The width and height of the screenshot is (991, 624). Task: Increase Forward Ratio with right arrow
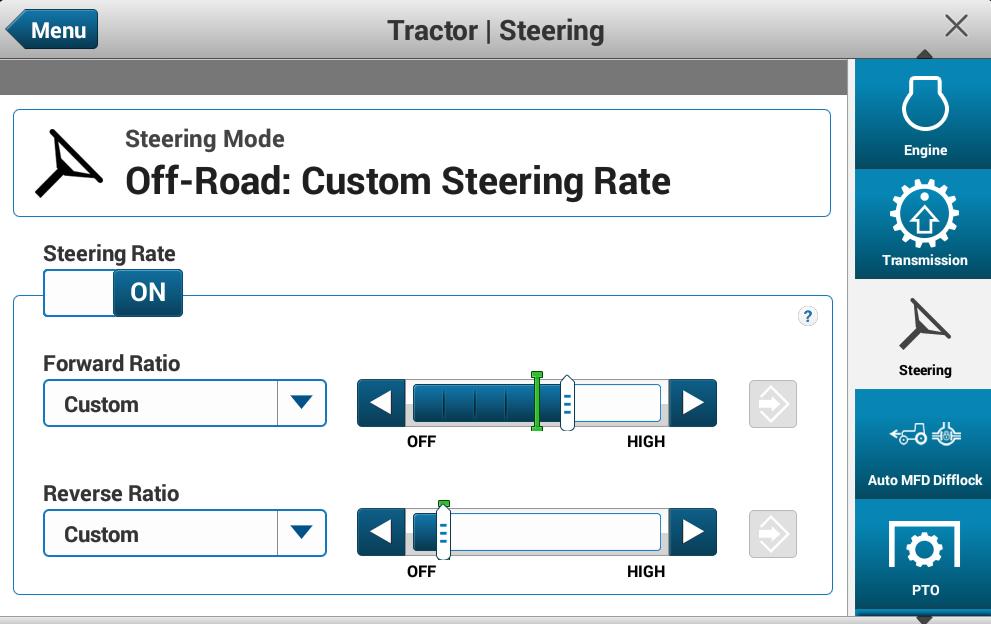coord(693,404)
